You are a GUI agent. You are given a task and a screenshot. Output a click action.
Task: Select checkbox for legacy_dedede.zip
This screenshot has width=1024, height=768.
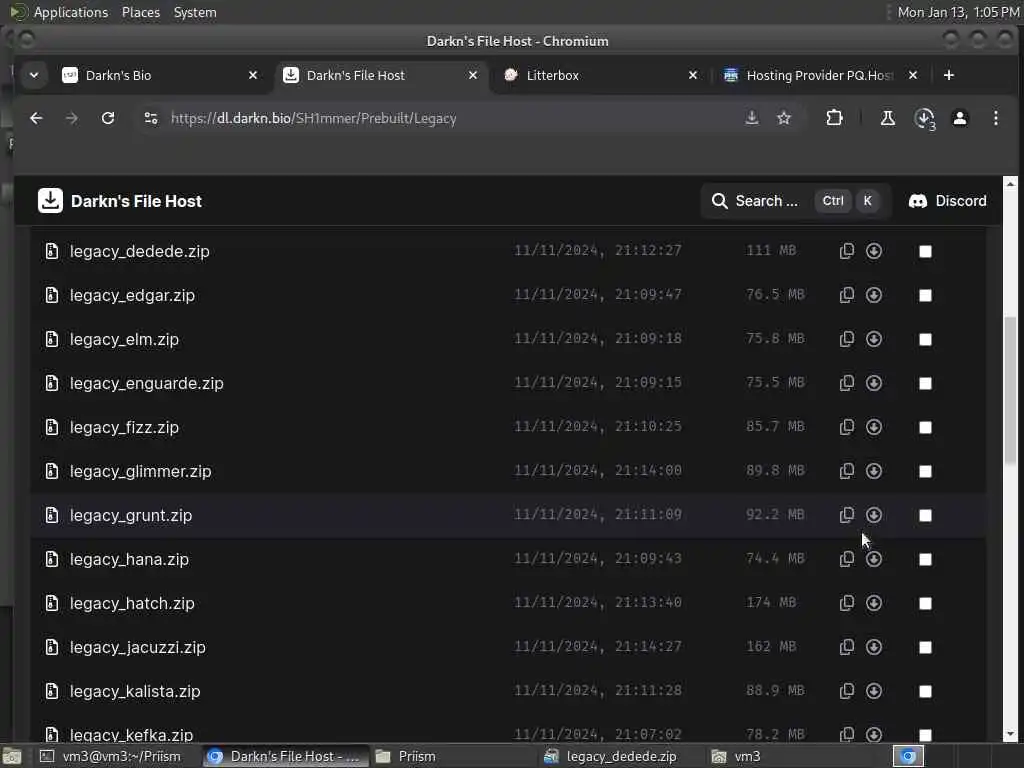tap(925, 251)
